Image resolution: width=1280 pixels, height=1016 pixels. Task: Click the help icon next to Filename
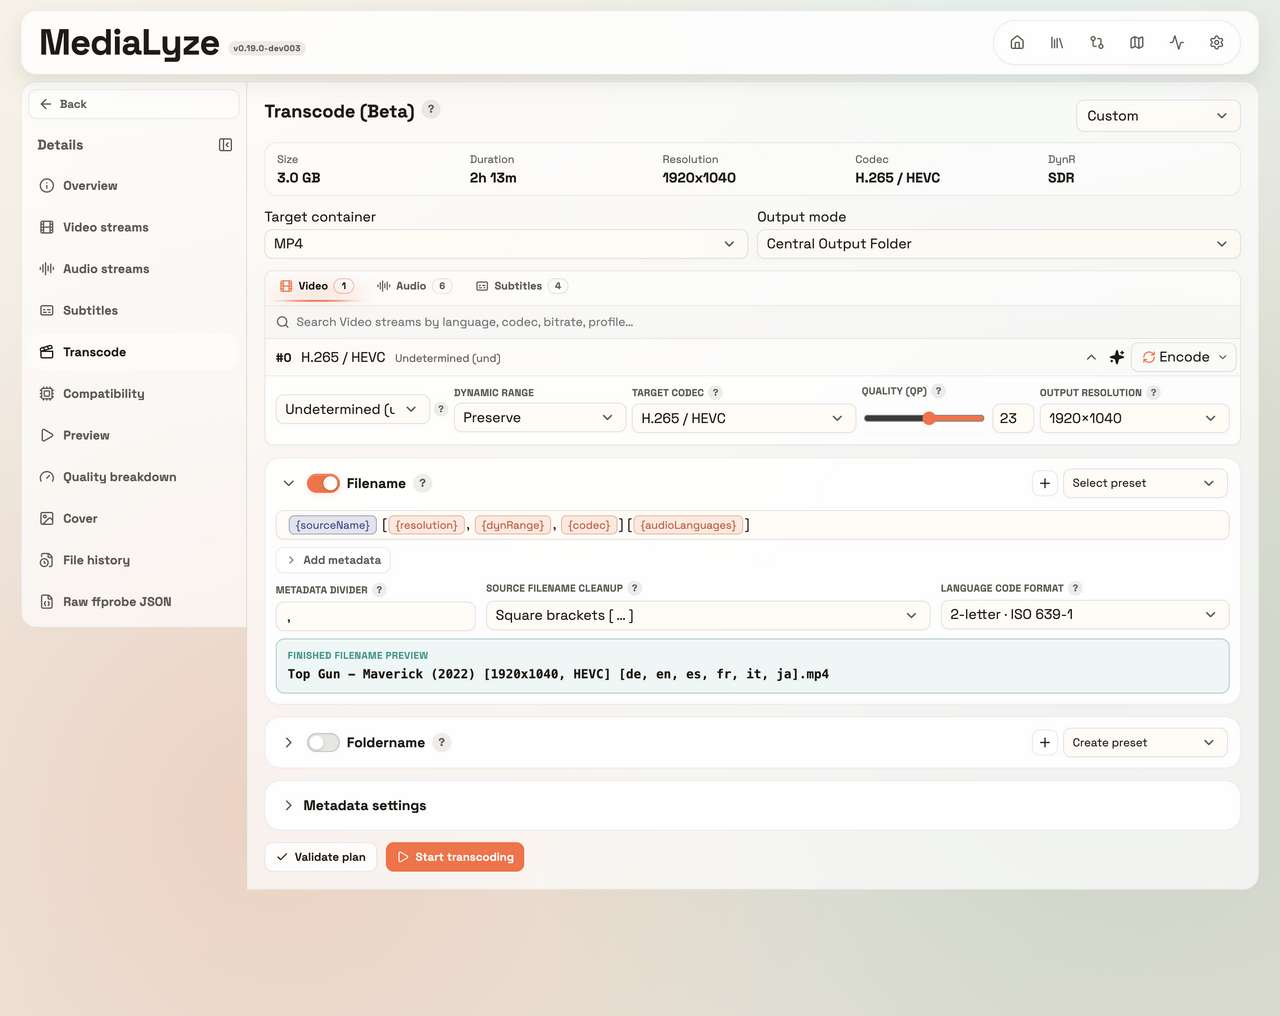coord(423,483)
